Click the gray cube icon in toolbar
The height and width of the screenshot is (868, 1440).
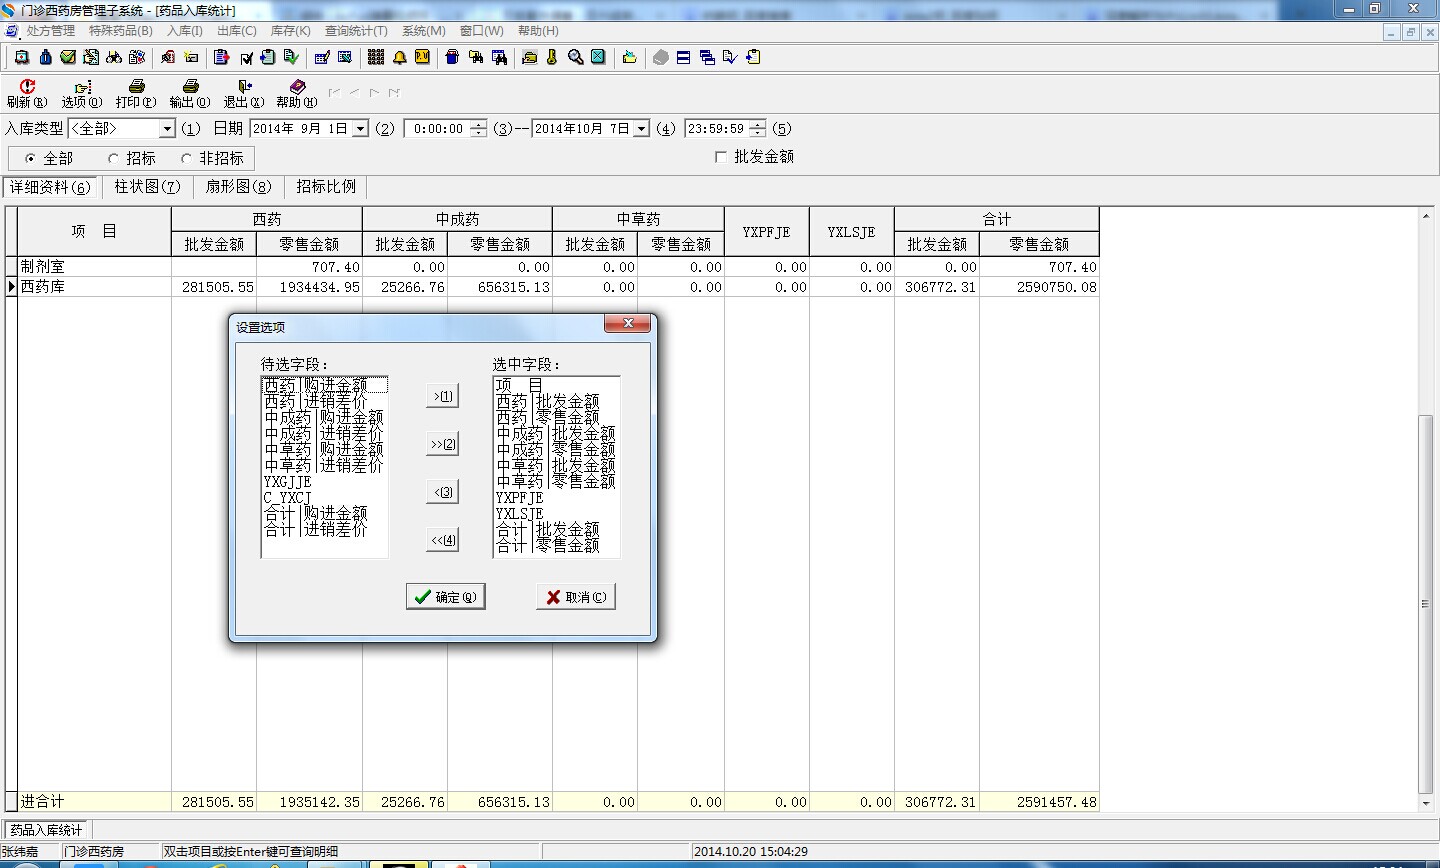[661, 57]
